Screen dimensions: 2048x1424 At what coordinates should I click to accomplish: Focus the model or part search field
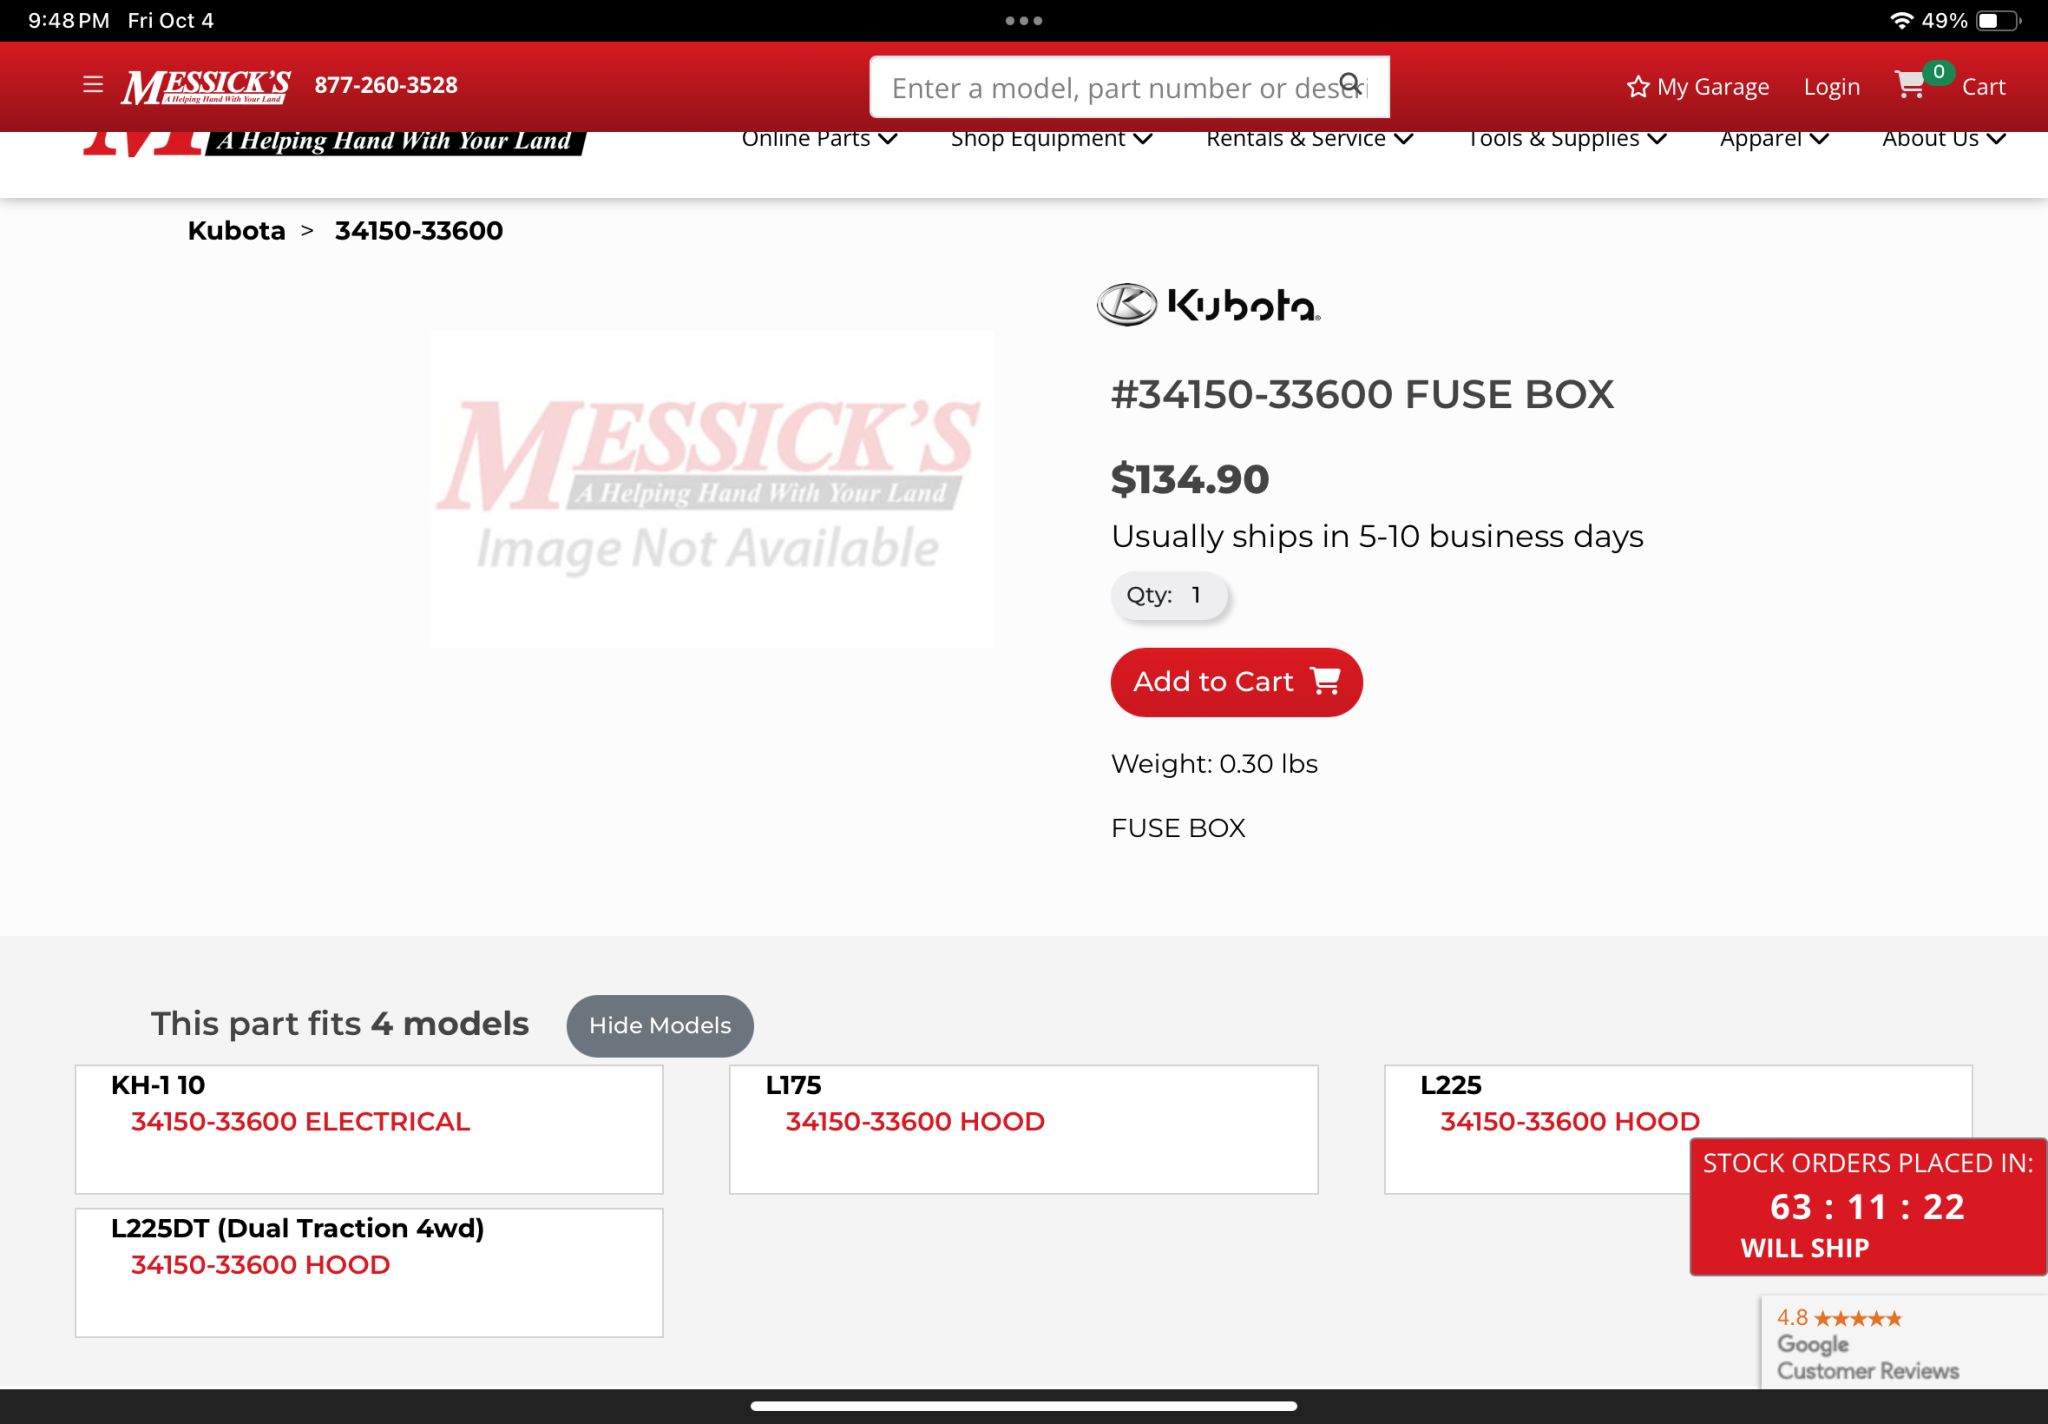1129,87
